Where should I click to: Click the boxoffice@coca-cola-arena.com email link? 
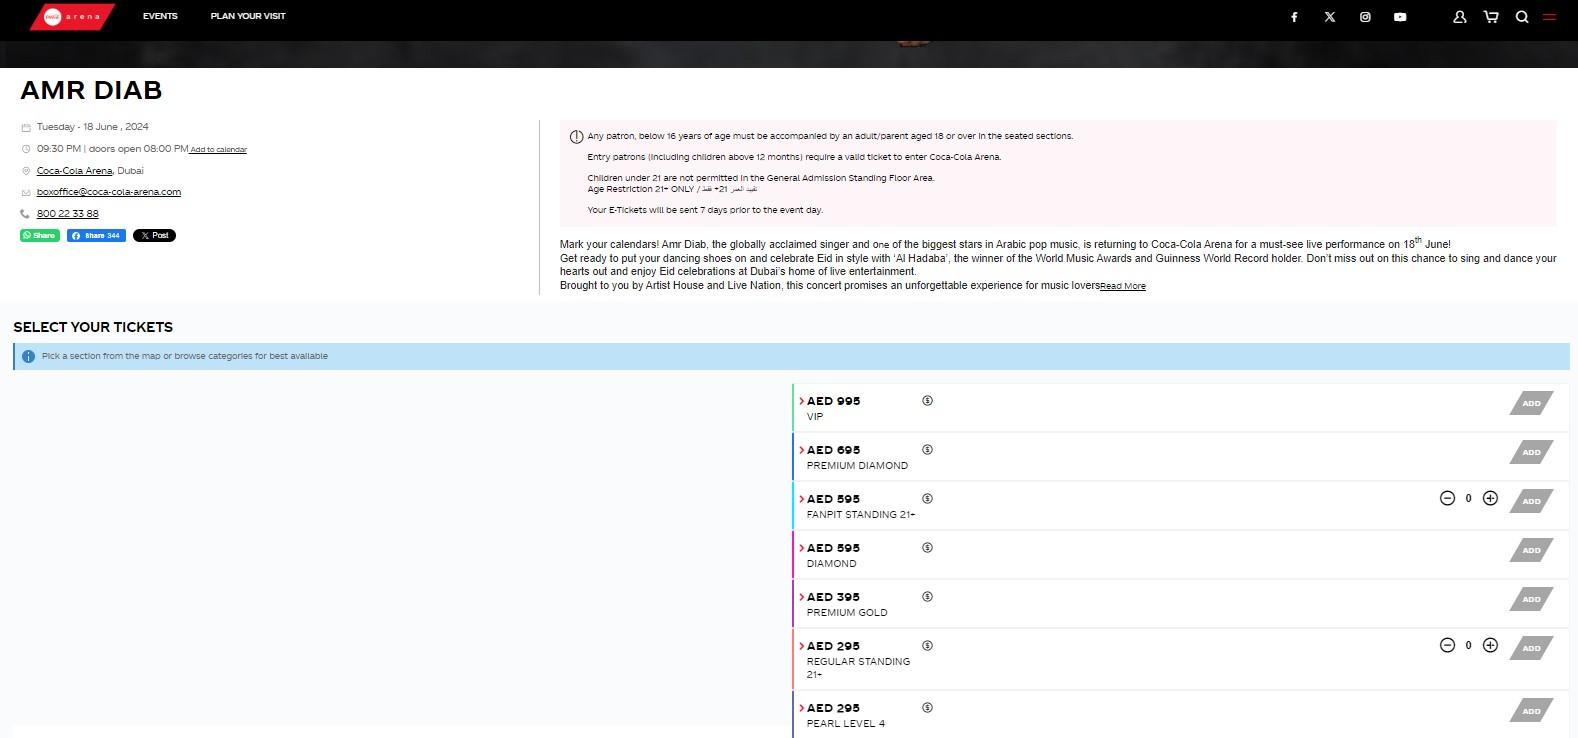(109, 192)
